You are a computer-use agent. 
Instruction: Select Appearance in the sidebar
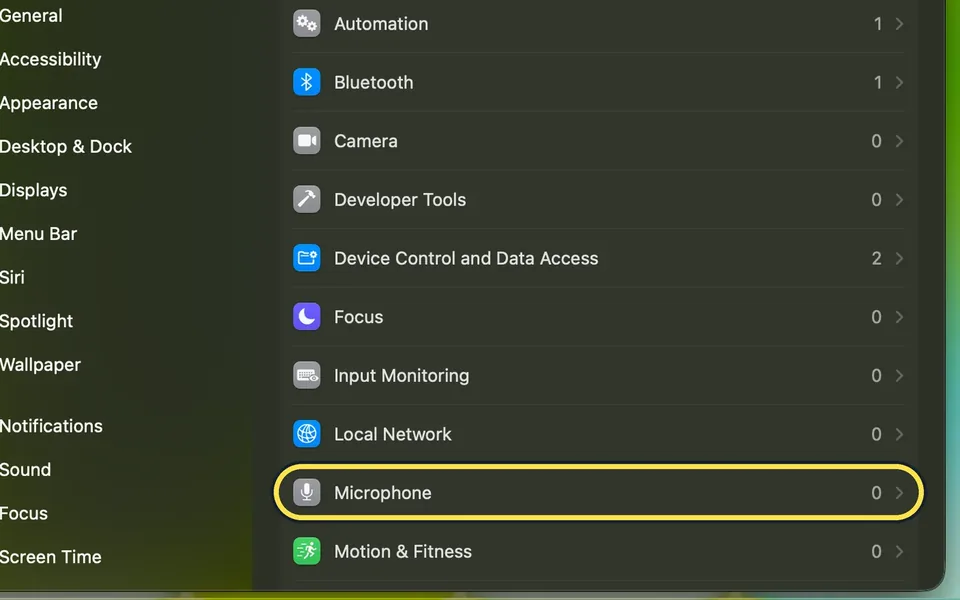point(48,103)
